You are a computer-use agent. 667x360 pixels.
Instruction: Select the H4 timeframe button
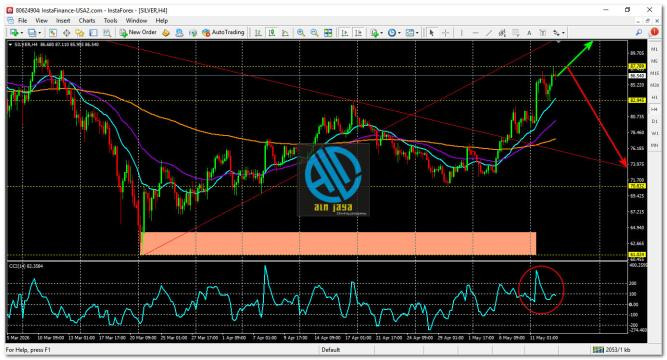655,109
